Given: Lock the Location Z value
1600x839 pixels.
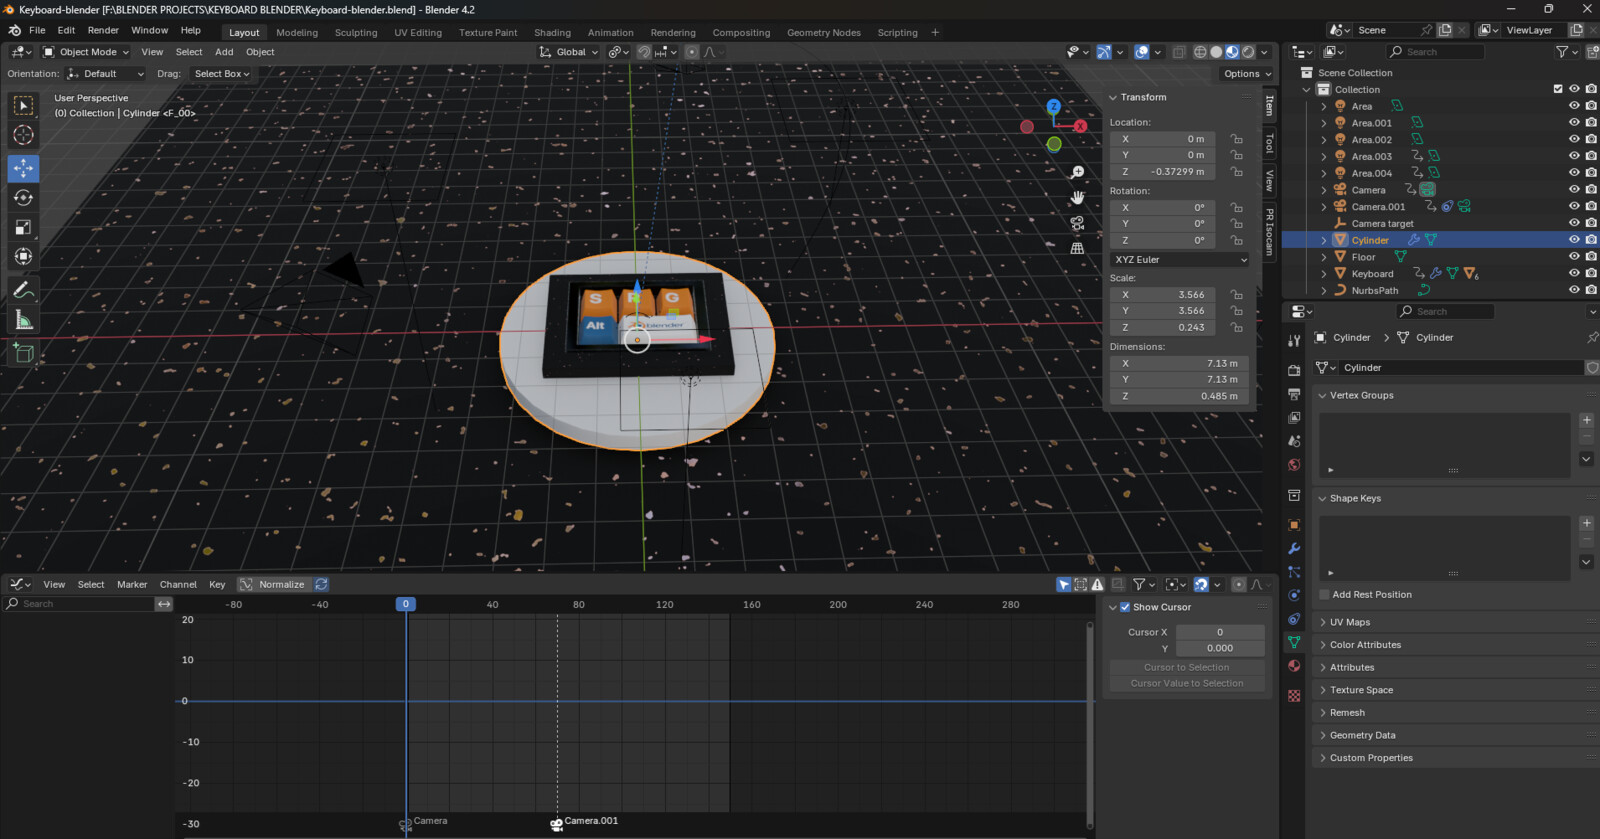Looking at the screenshot, I should (1237, 172).
